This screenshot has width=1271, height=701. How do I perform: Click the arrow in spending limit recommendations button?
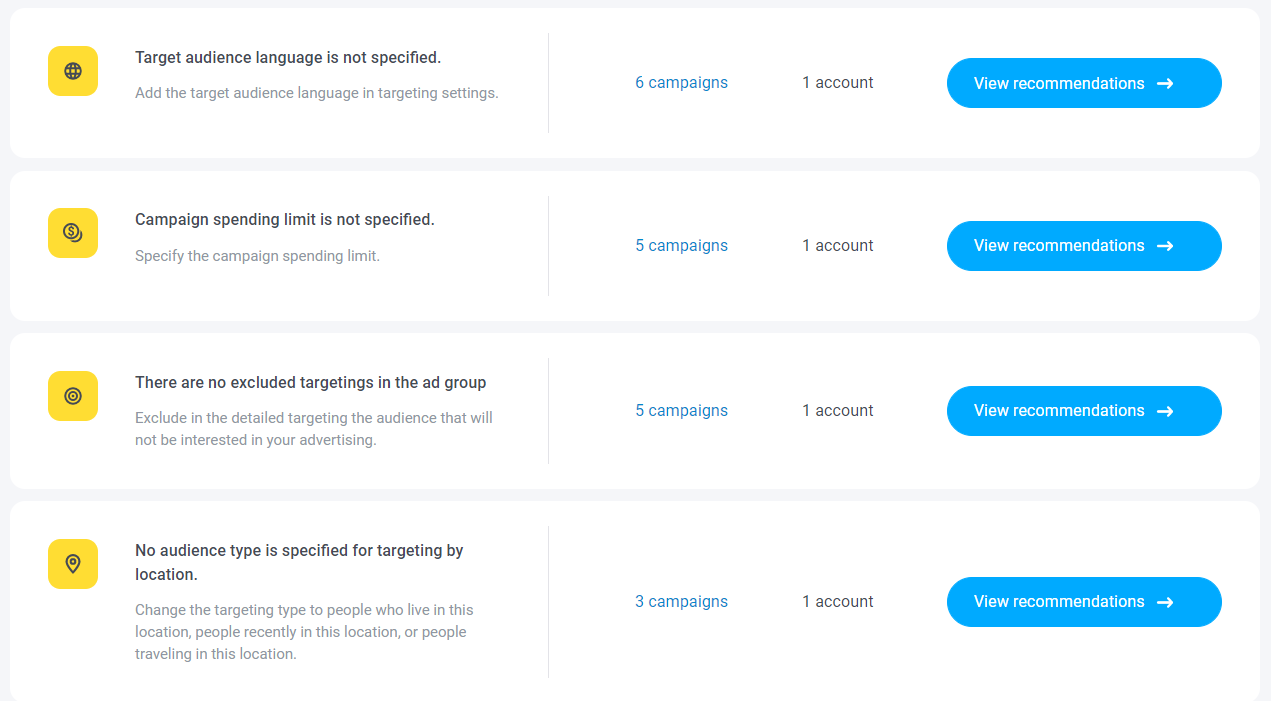[x=1165, y=246]
